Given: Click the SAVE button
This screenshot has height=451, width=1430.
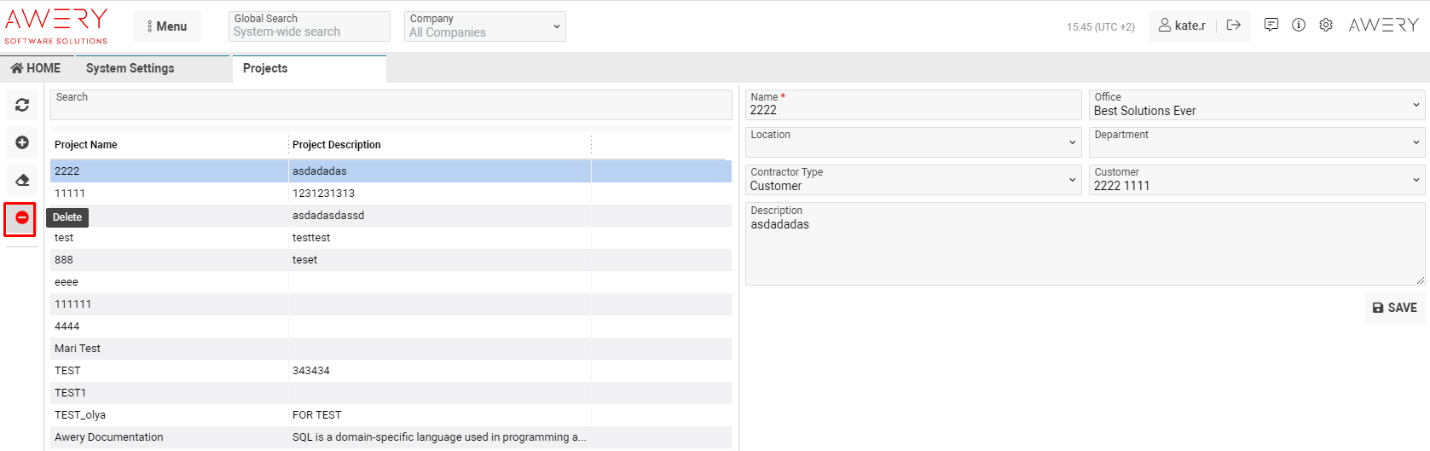Looking at the screenshot, I should (1394, 308).
